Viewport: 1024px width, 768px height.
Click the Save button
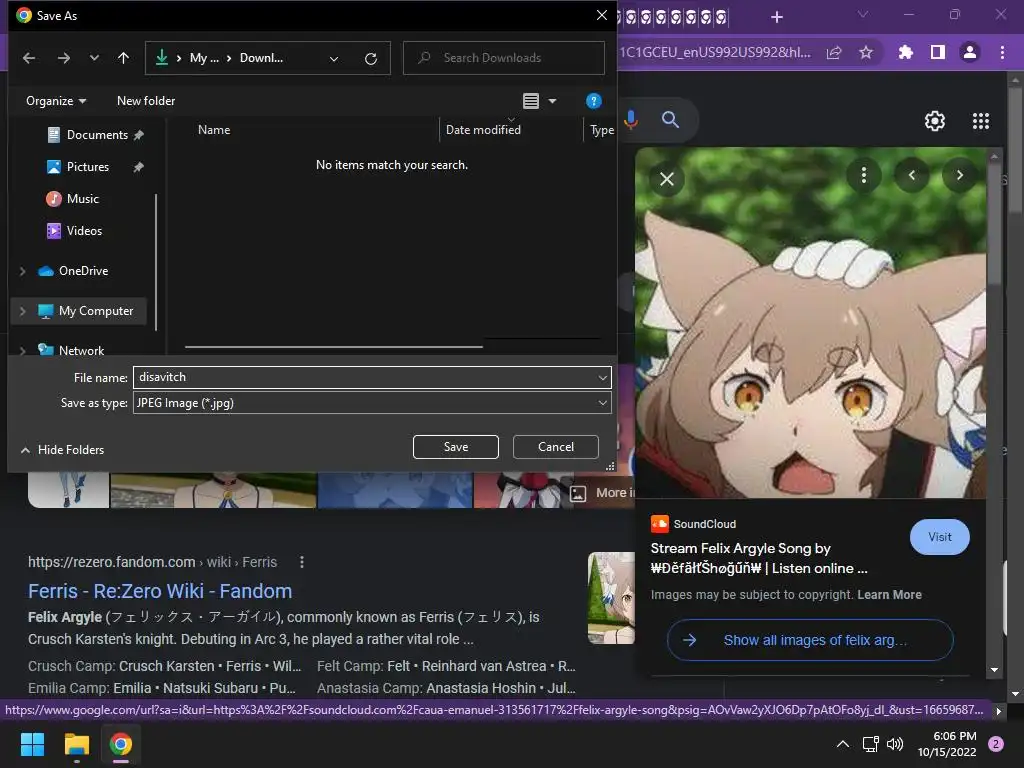pyautogui.click(x=456, y=447)
